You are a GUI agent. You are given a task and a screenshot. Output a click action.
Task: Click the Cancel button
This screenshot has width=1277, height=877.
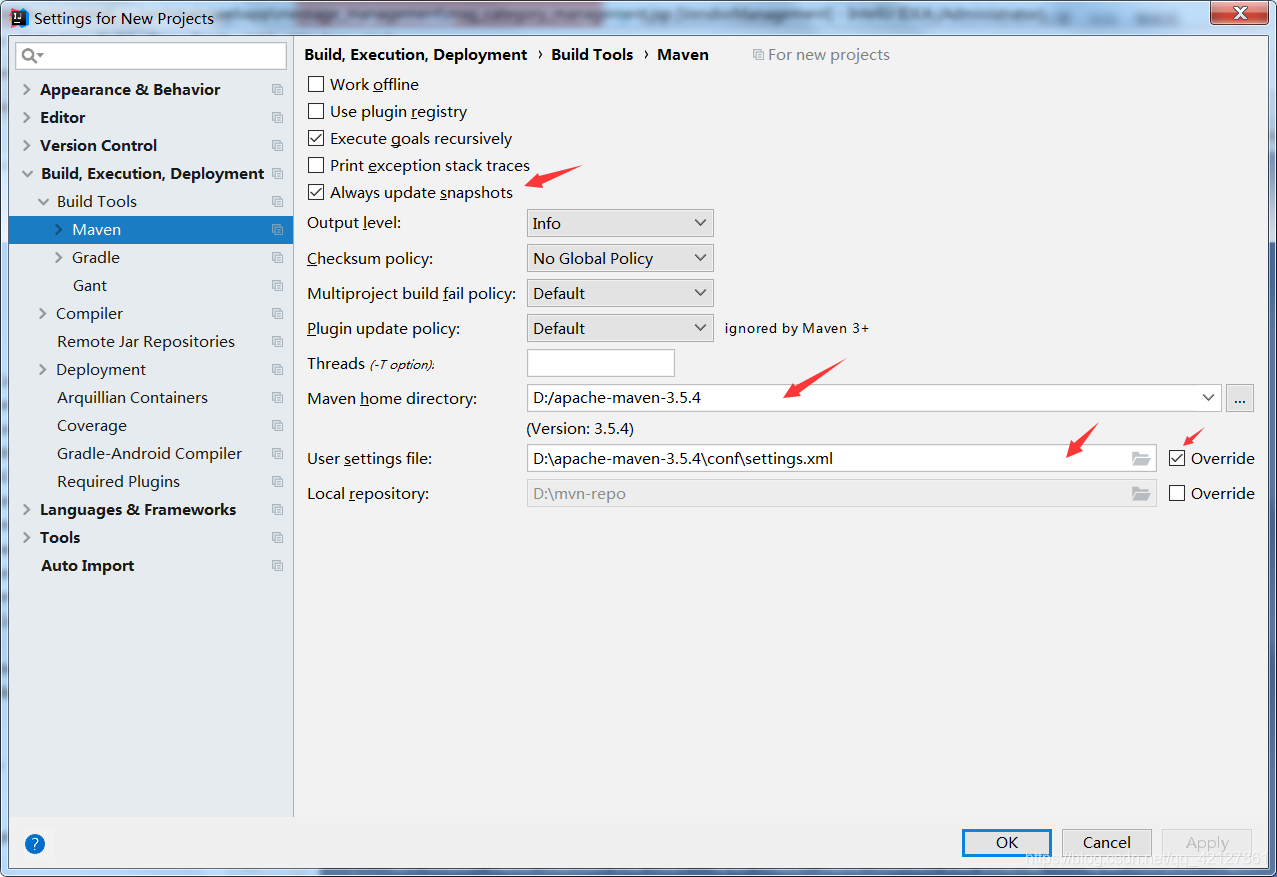click(x=1107, y=843)
